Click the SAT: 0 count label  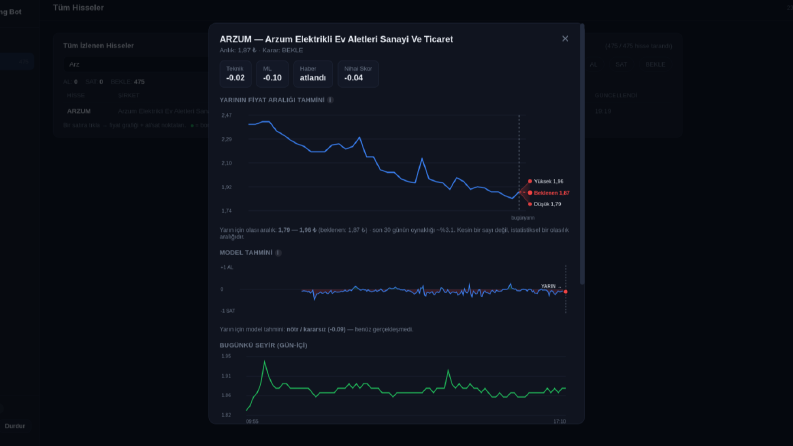click(x=94, y=82)
